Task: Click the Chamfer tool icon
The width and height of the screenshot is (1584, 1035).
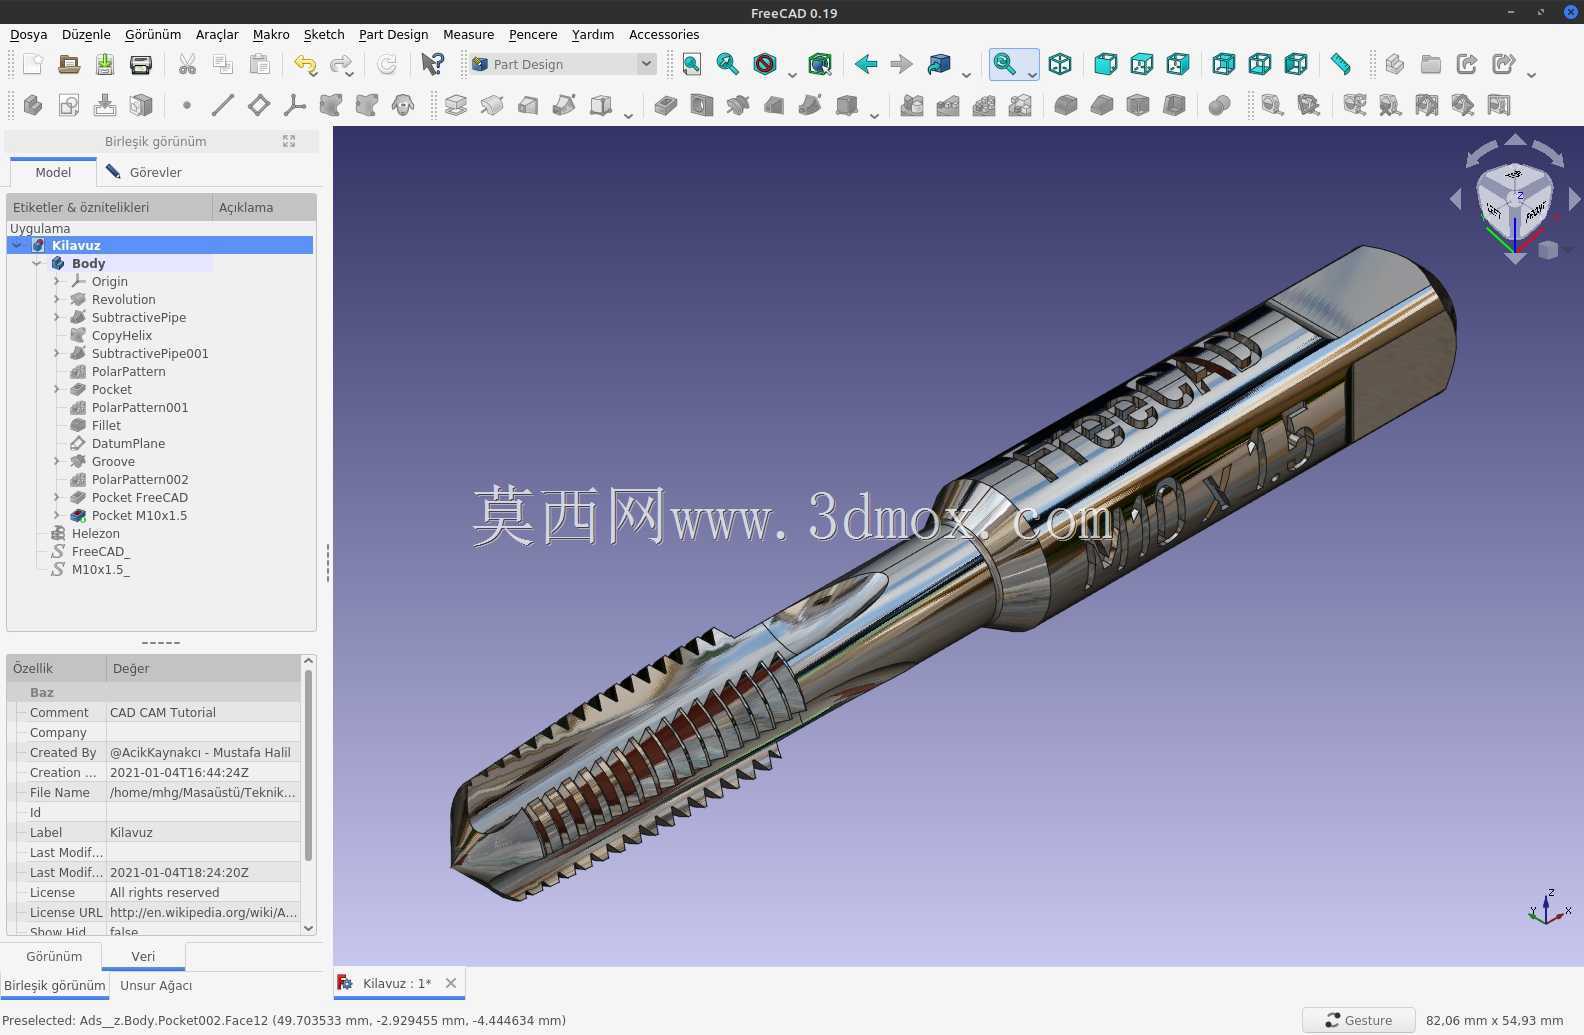Action: click(x=1102, y=105)
